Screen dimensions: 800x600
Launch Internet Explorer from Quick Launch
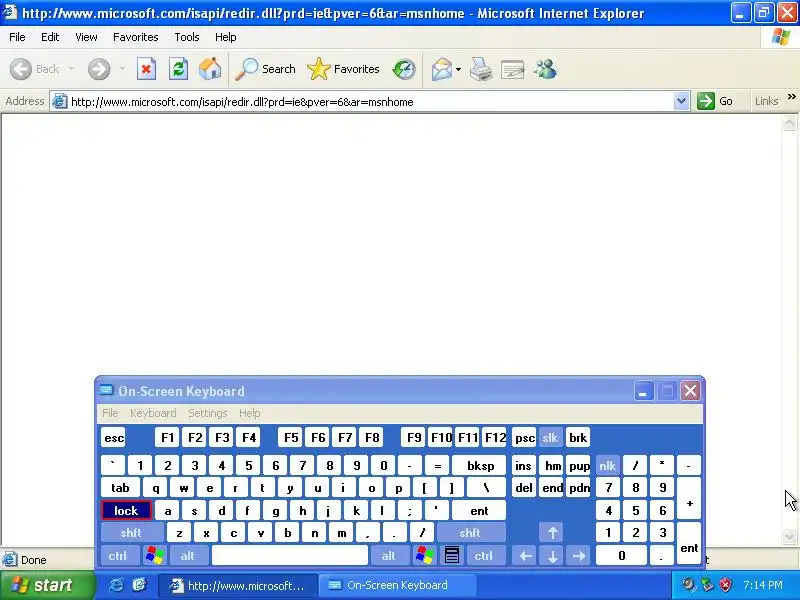(116, 585)
